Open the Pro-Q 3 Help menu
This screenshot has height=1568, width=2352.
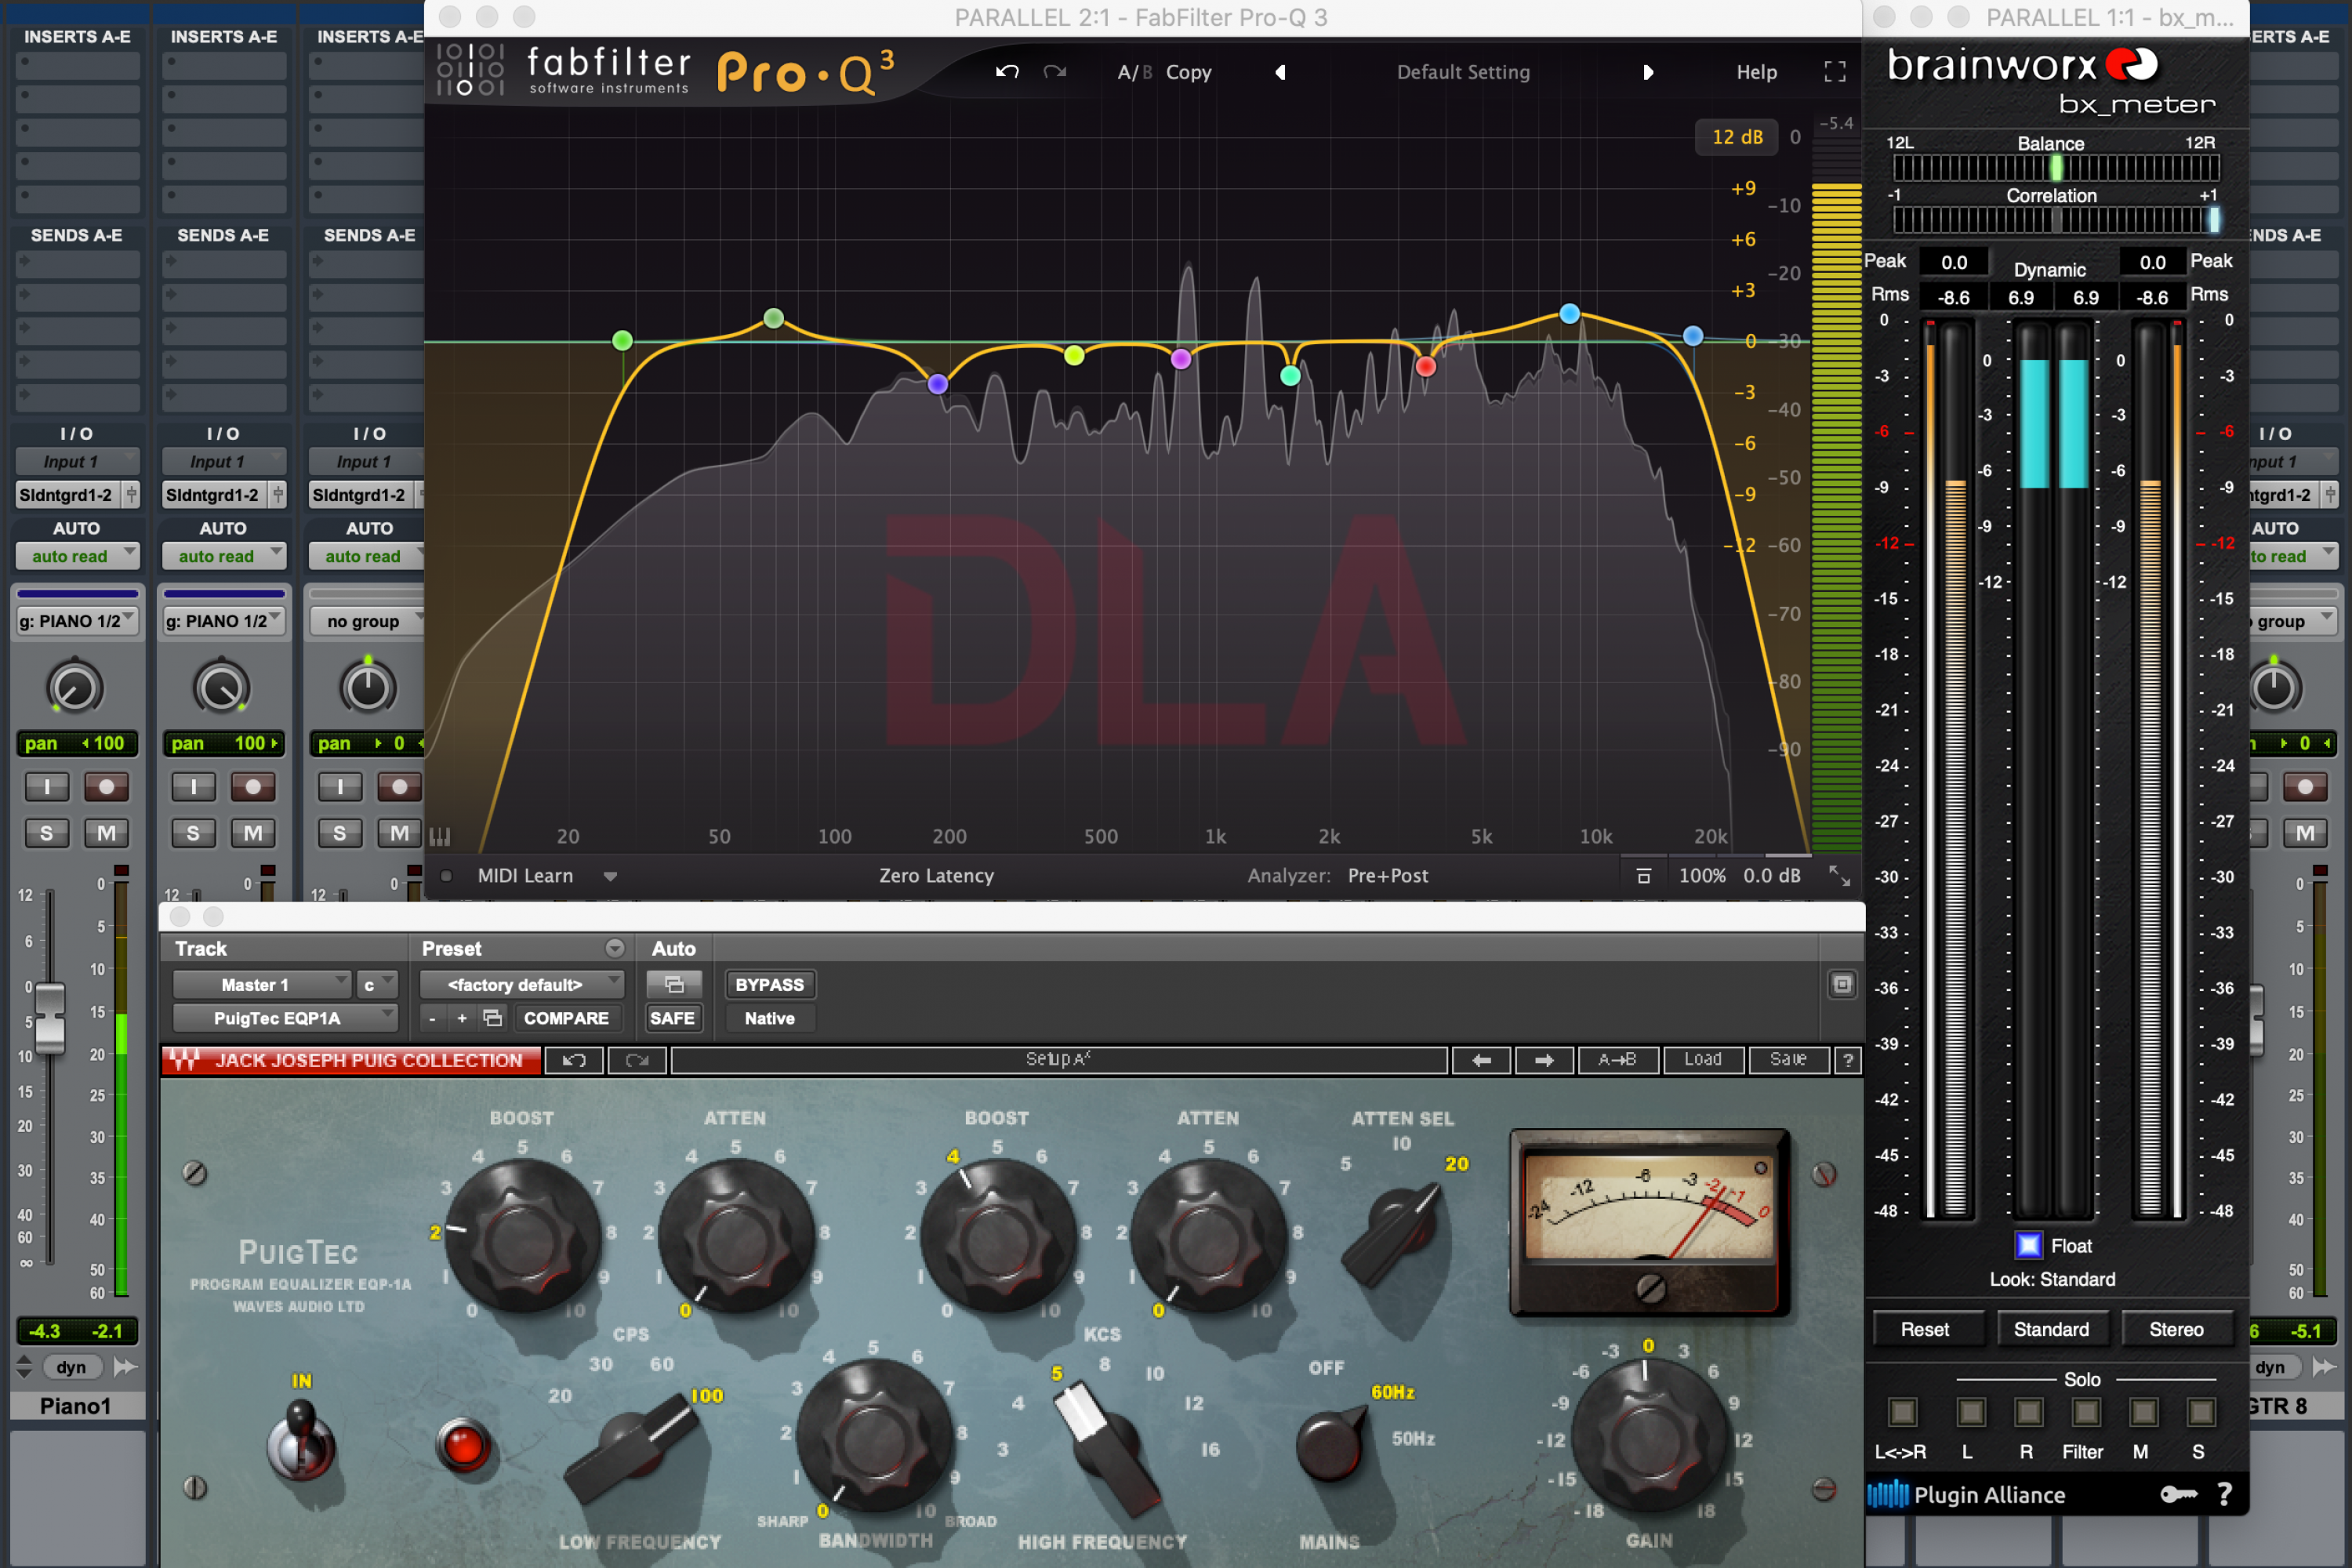[1756, 72]
